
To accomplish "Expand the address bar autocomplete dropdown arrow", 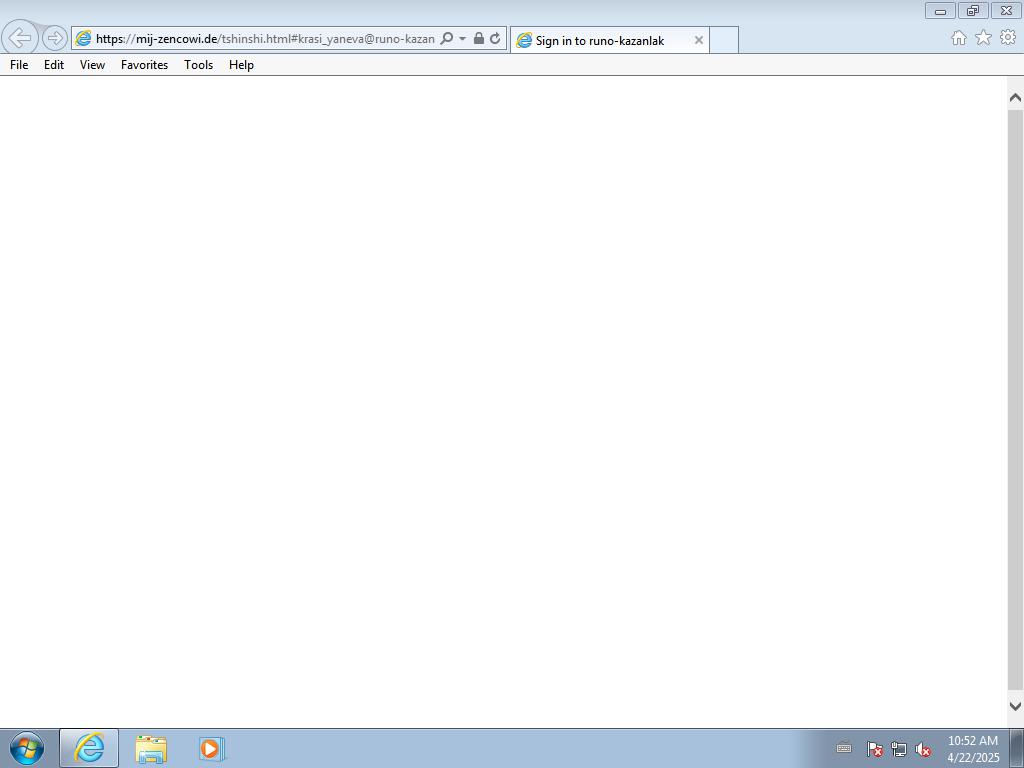I will (462, 39).
